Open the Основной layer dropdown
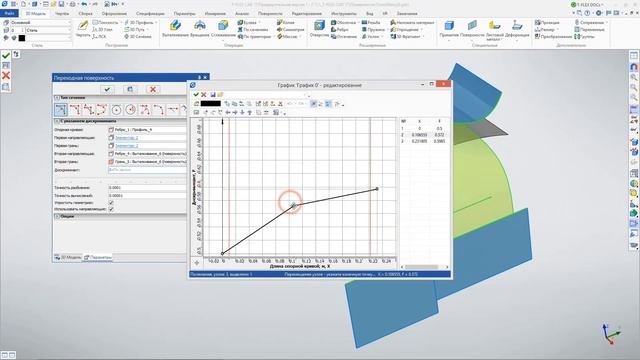The image size is (640, 360). [40, 22]
